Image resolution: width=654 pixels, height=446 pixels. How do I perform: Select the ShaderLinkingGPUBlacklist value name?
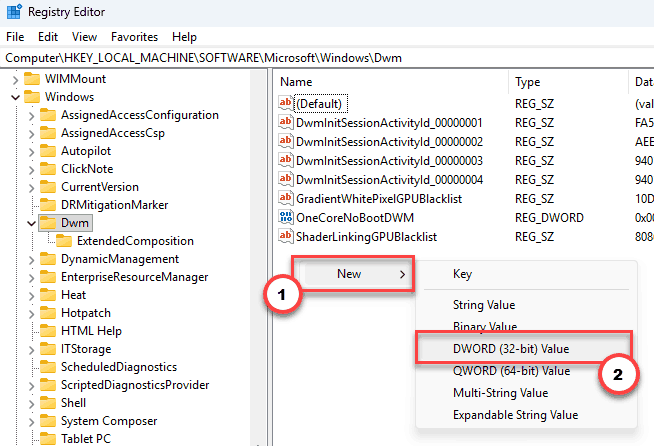(x=367, y=237)
